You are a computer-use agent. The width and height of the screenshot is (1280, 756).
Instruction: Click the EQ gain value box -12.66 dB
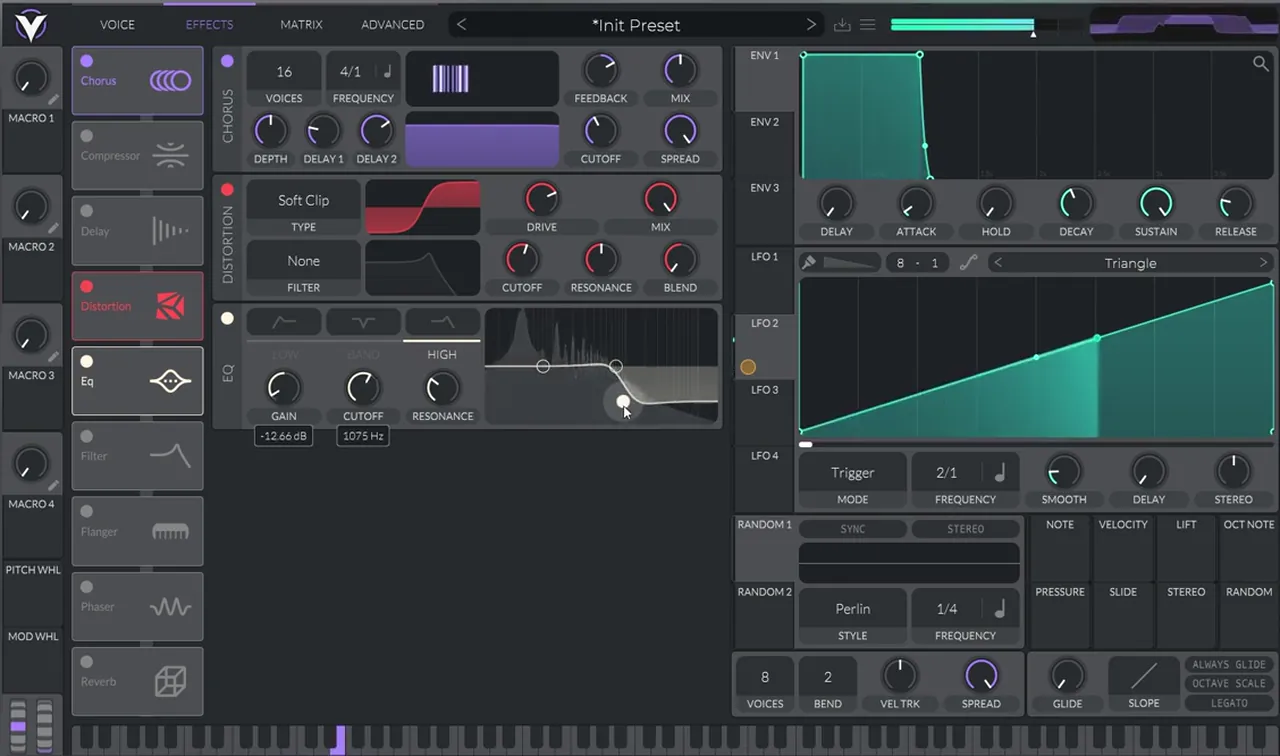[283, 436]
